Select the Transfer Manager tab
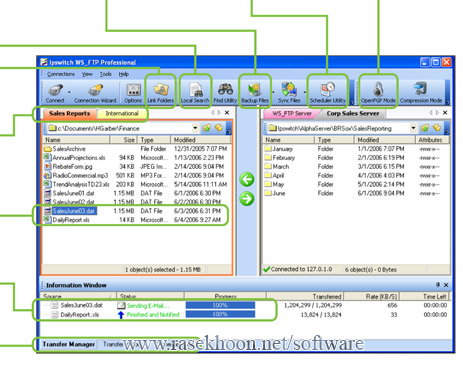 coord(69,344)
